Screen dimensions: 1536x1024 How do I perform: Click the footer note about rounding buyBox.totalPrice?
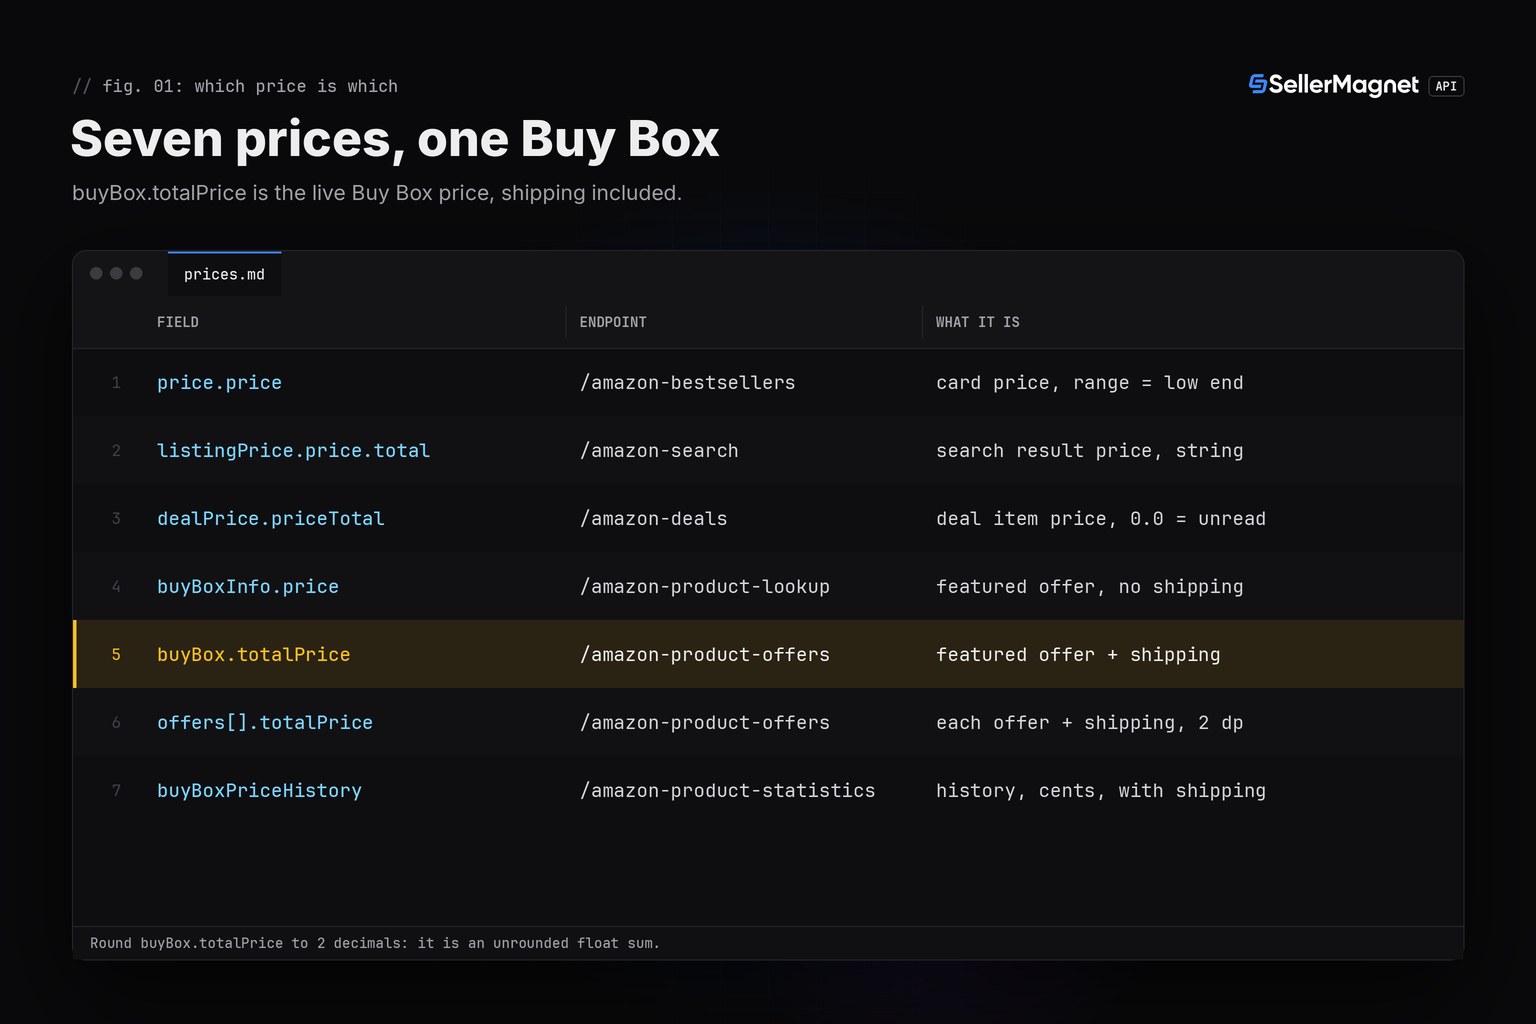pos(375,943)
